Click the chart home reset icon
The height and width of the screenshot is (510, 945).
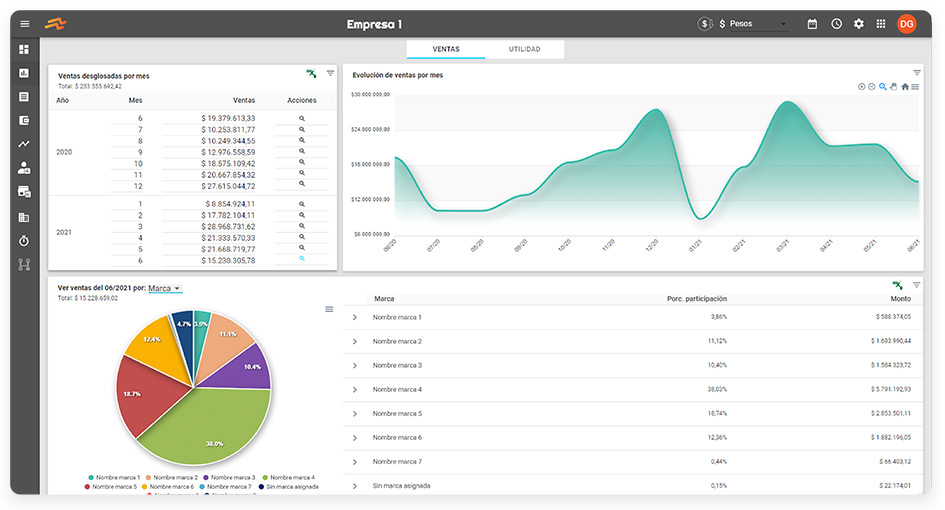click(905, 87)
